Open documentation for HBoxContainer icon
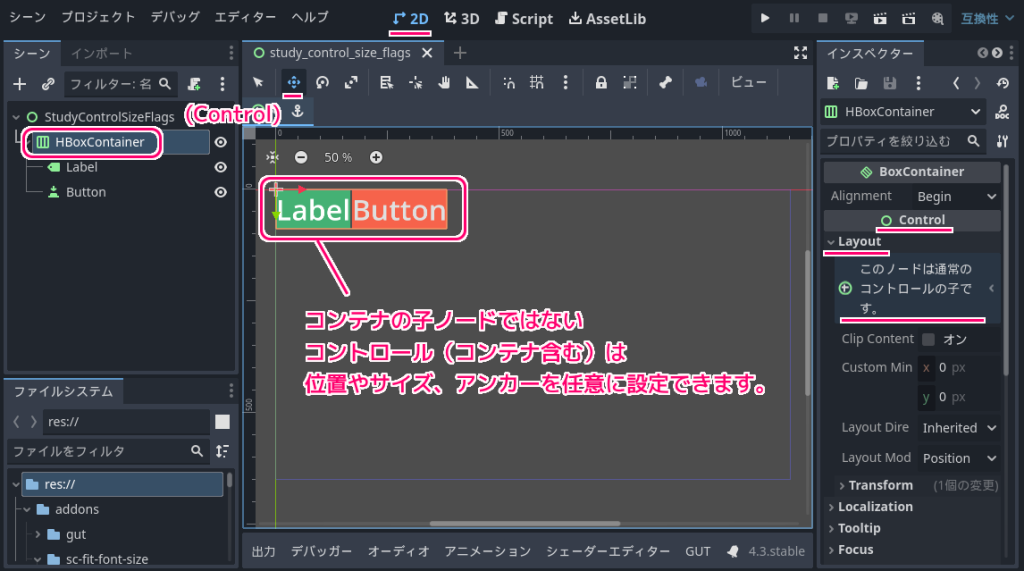 1002,112
